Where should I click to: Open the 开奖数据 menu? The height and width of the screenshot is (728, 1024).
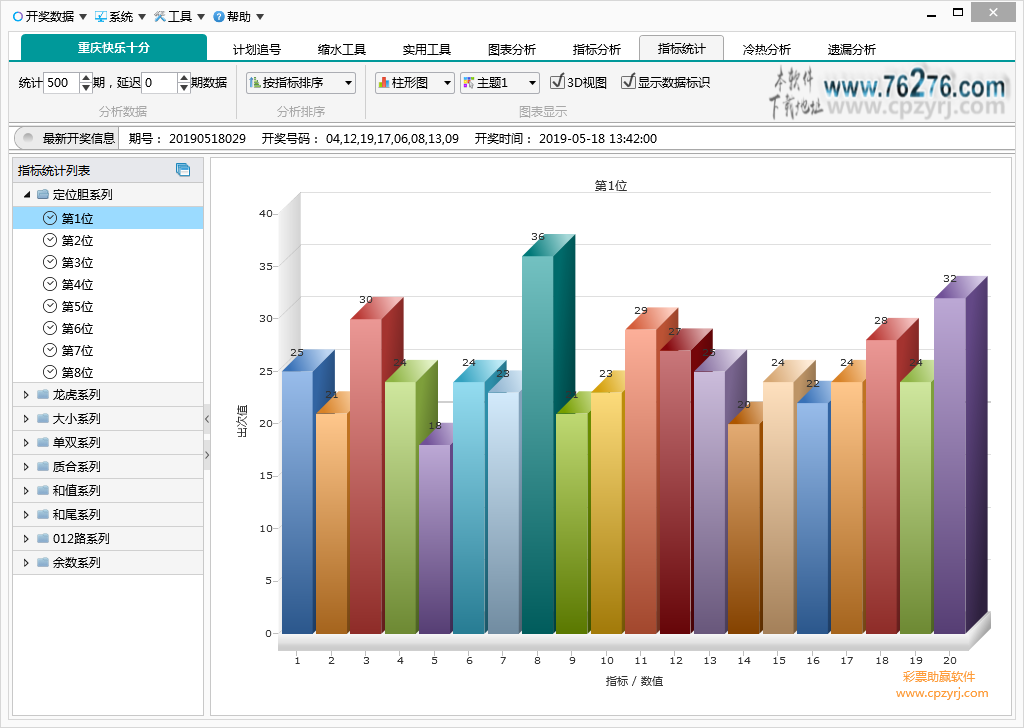pos(50,16)
